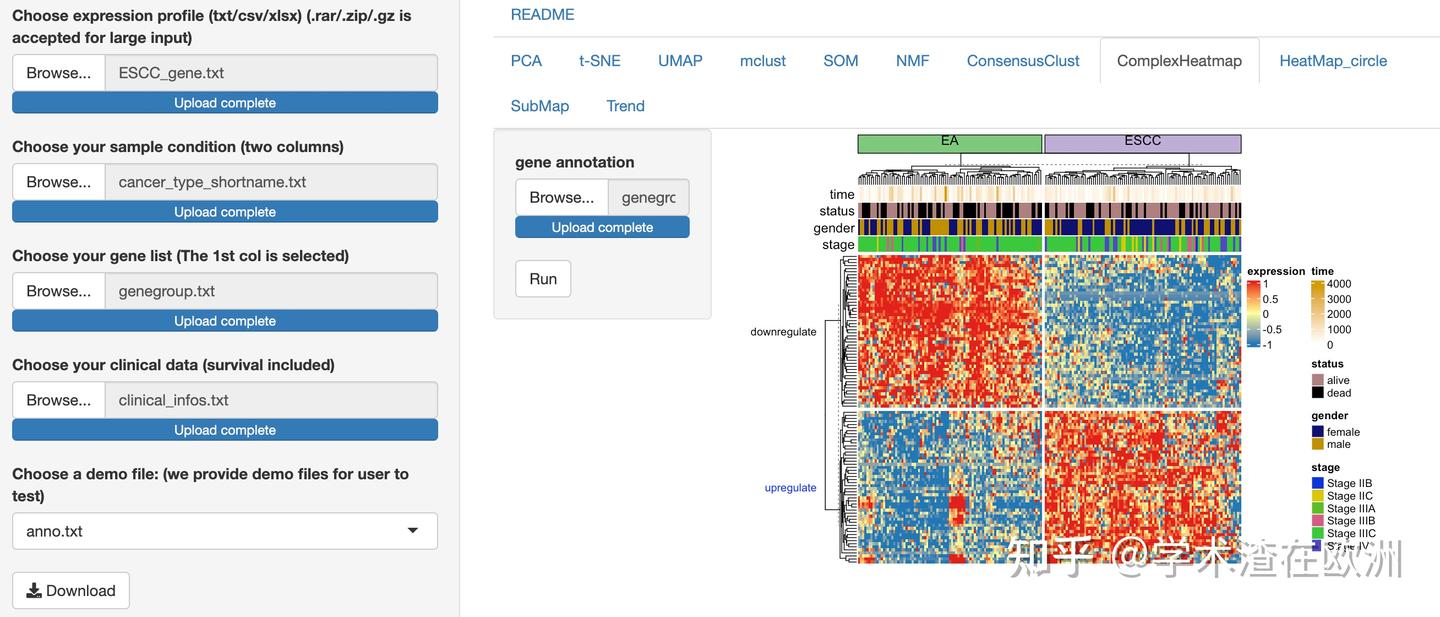Browse for gene annotation file
The height and width of the screenshot is (617, 1440).
pyautogui.click(x=562, y=197)
